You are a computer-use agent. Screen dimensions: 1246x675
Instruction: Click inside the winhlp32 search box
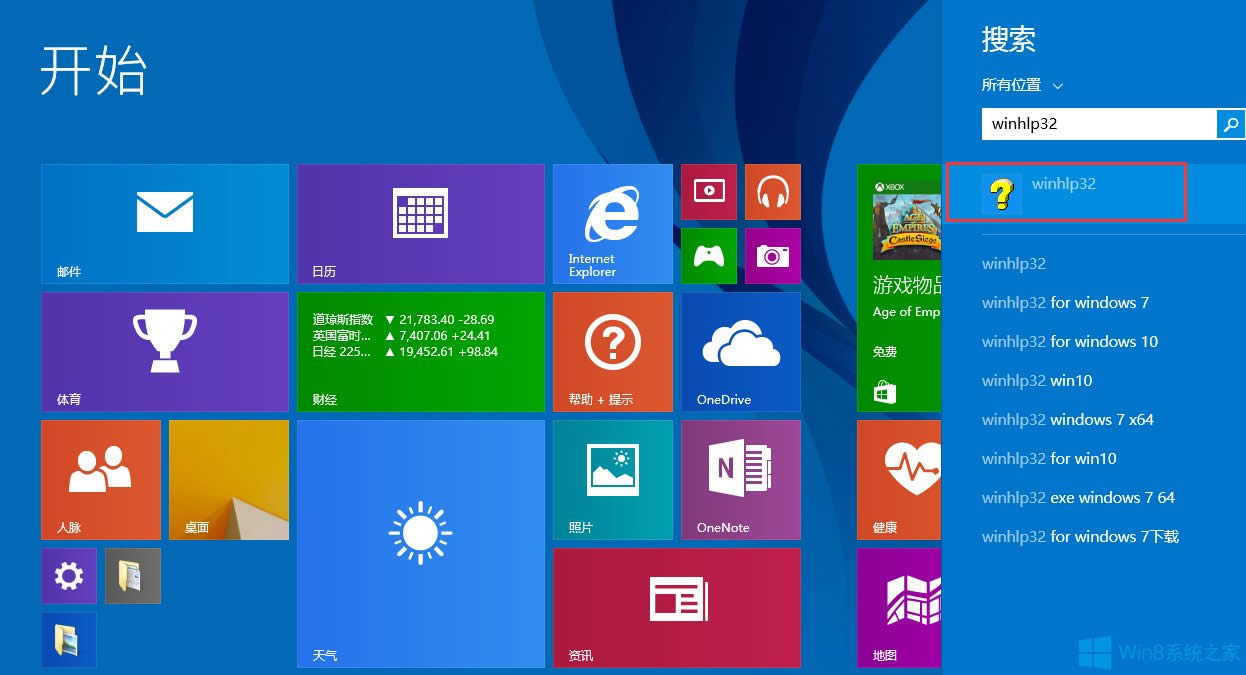point(1100,123)
